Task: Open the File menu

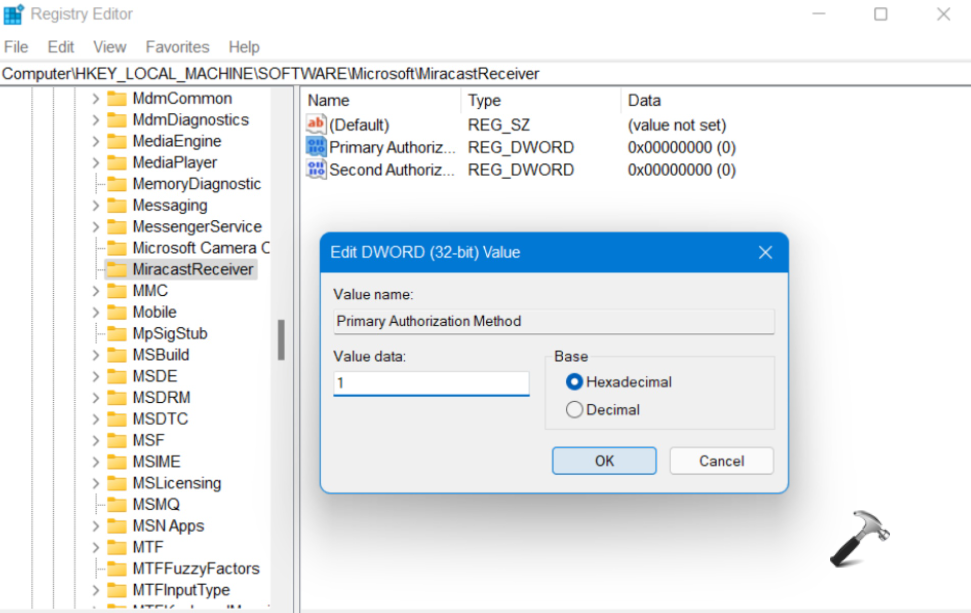Action: coord(16,47)
